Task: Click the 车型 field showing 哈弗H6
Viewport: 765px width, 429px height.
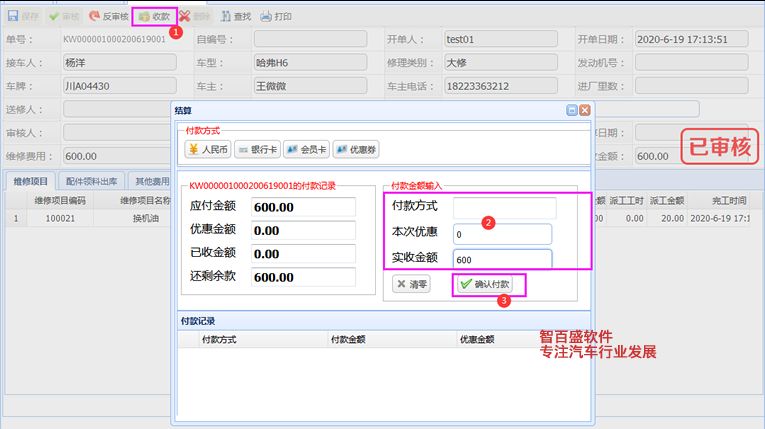Action: (310, 62)
